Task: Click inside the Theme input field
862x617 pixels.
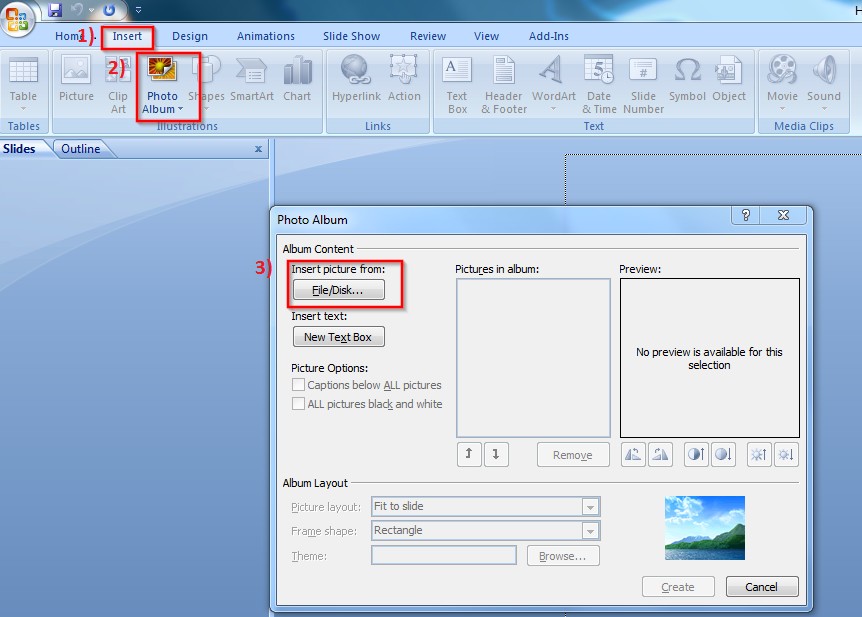Action: pyautogui.click(x=443, y=555)
